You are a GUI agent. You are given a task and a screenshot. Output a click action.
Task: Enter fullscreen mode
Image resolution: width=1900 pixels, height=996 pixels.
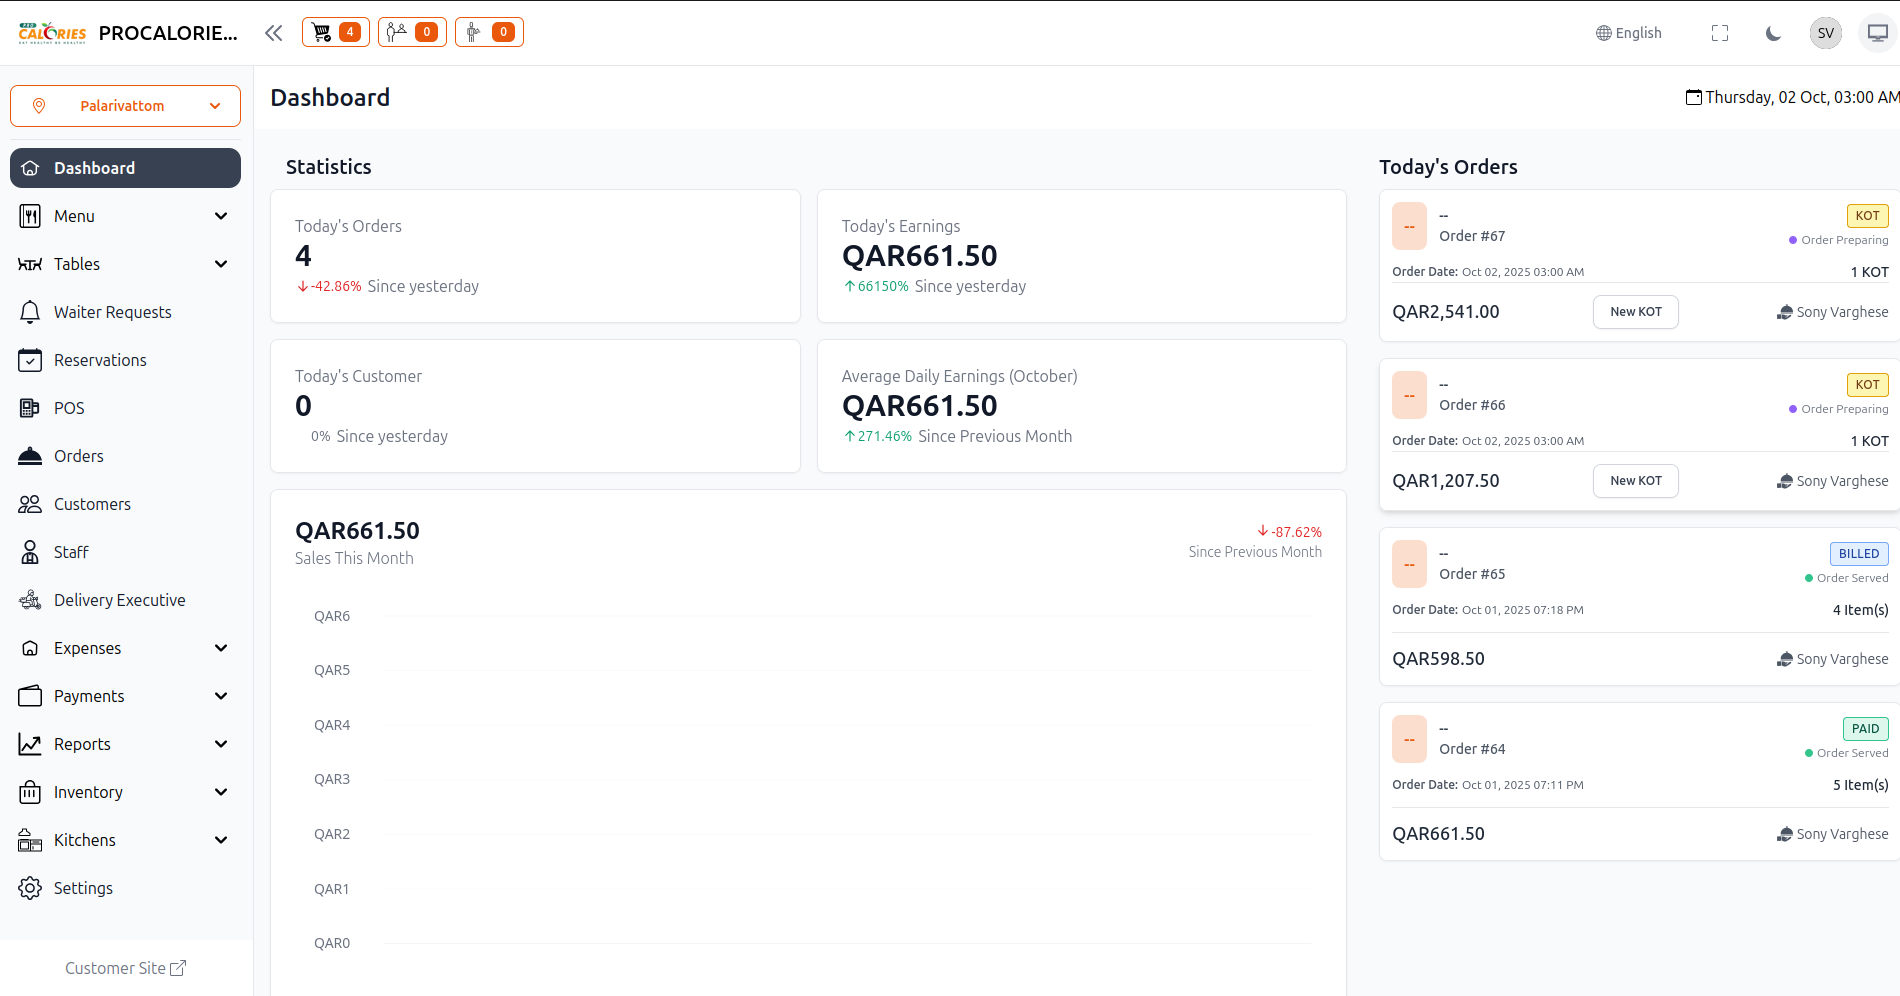1719,33
